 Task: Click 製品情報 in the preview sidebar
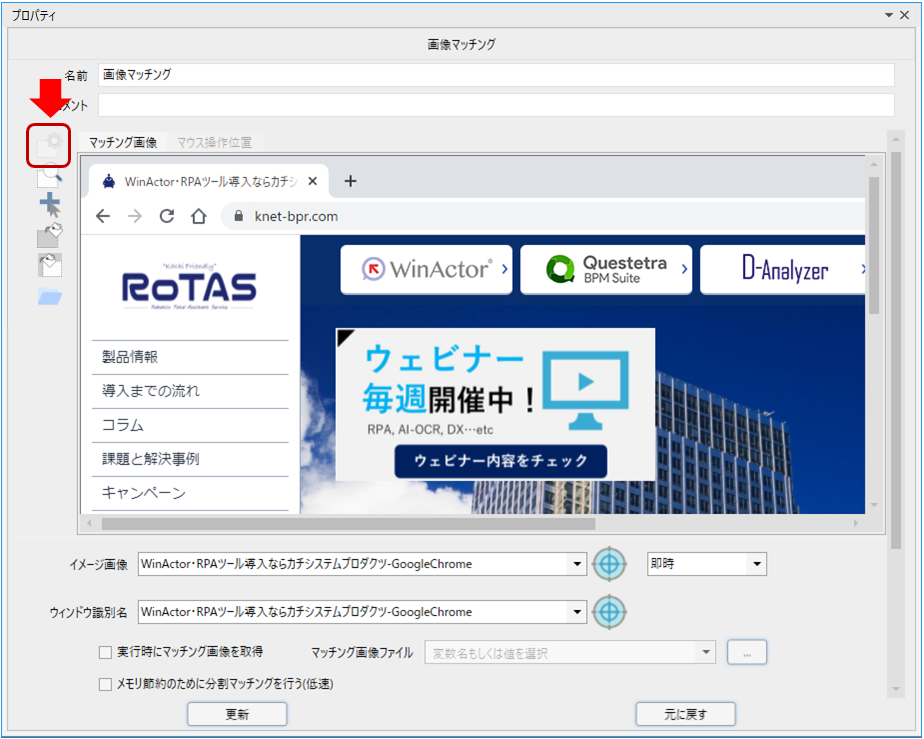pos(130,357)
